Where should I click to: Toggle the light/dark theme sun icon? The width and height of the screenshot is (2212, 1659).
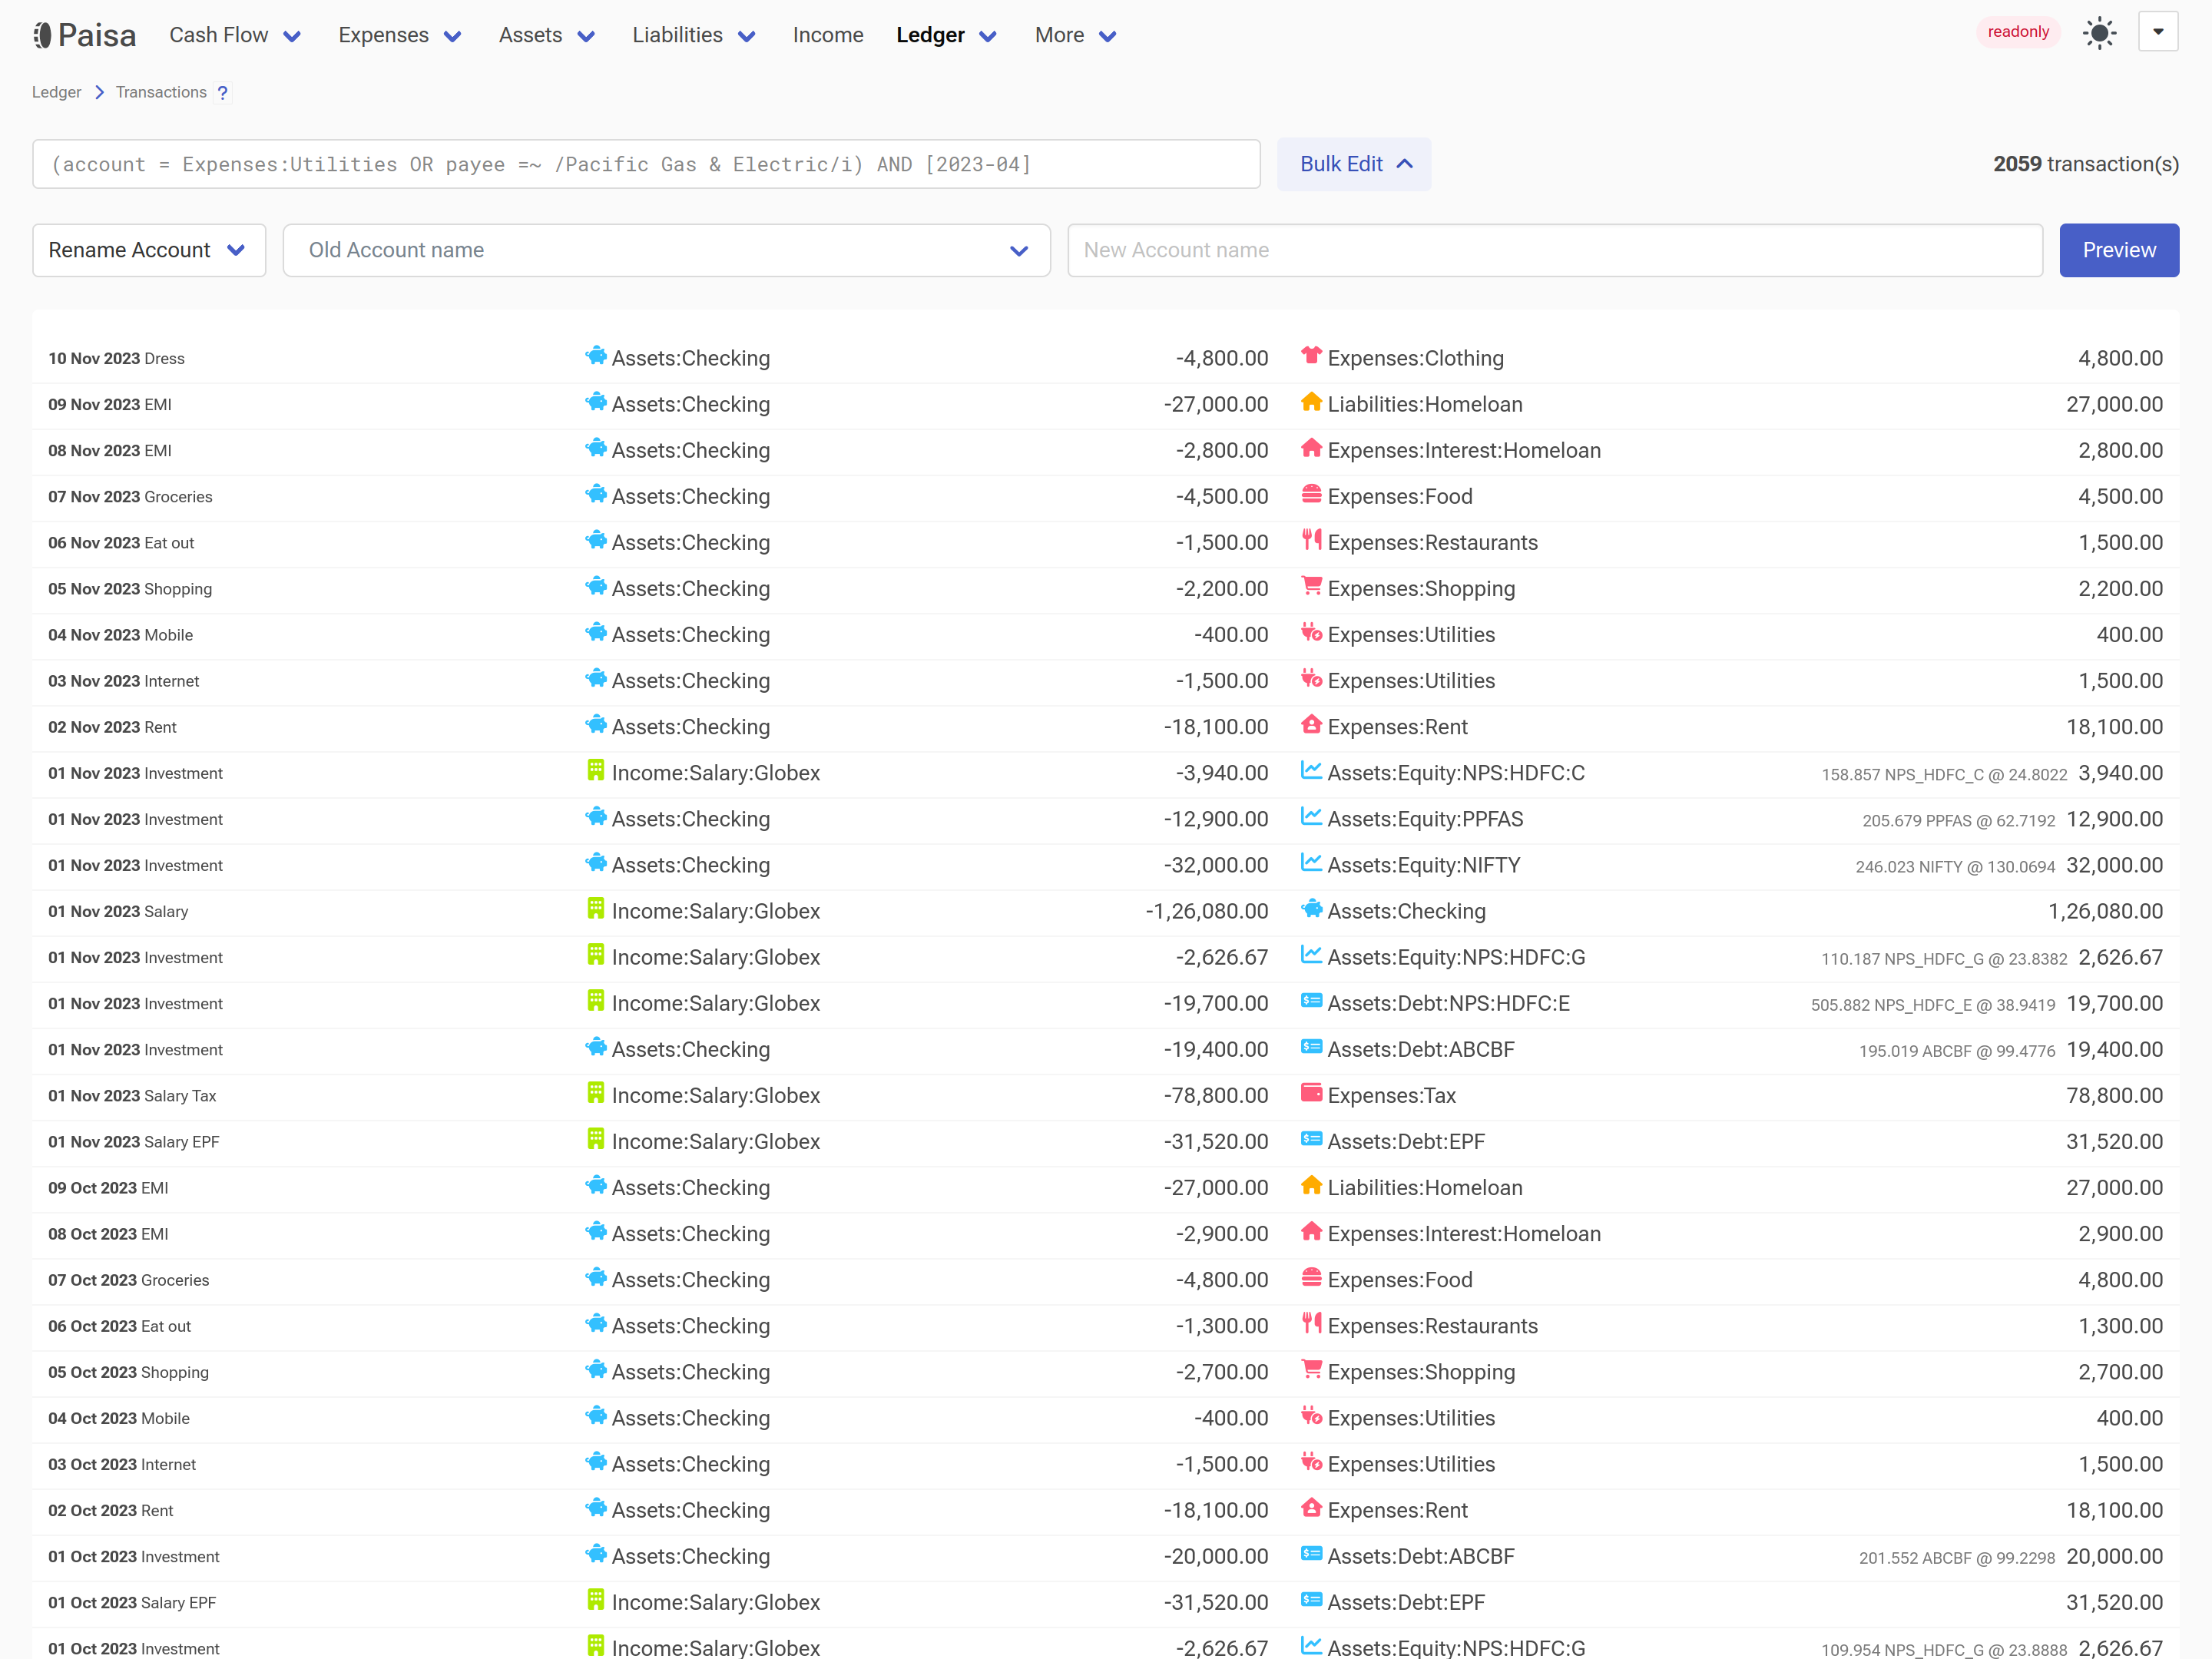(x=2099, y=33)
